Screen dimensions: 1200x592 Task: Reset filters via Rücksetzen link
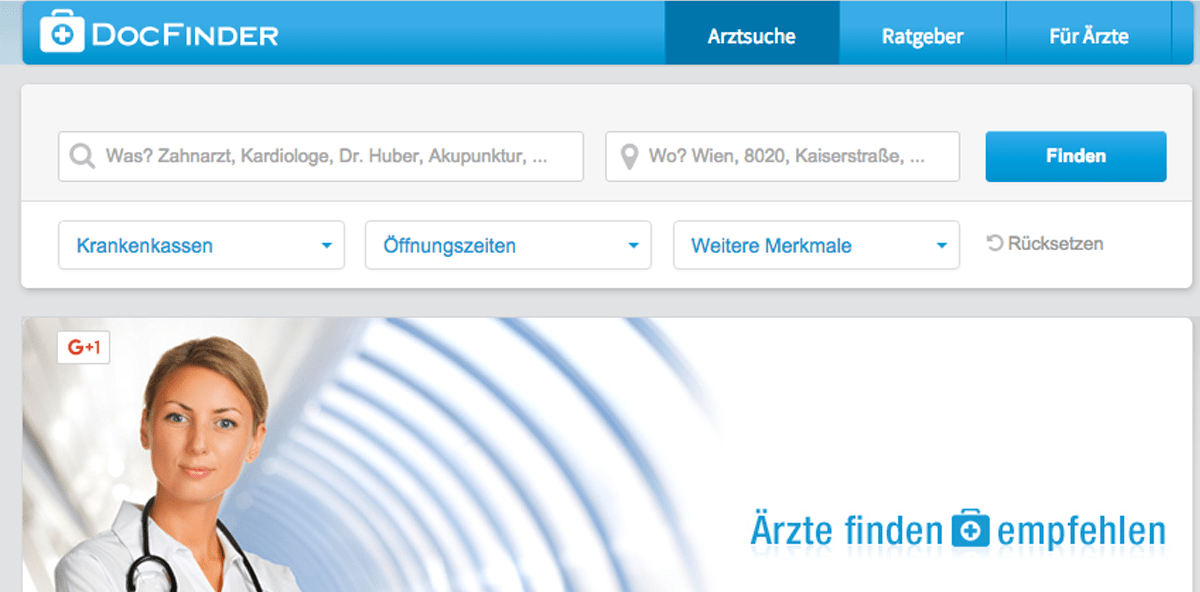[x=1045, y=243]
